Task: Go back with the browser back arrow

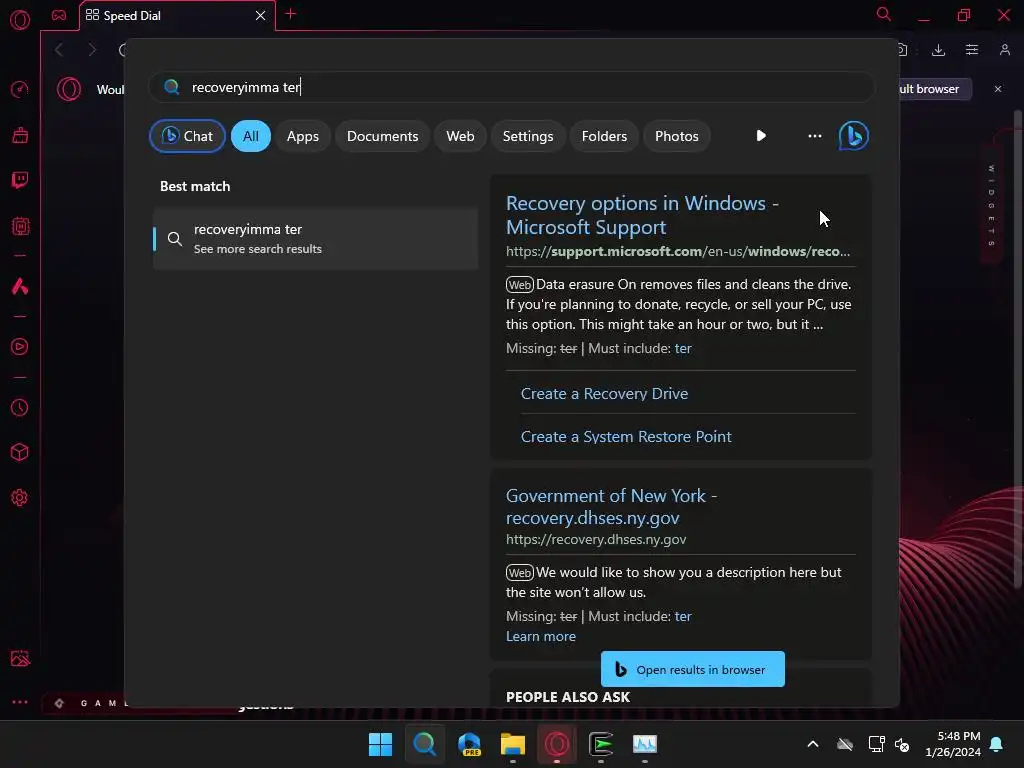Action: pos(59,50)
